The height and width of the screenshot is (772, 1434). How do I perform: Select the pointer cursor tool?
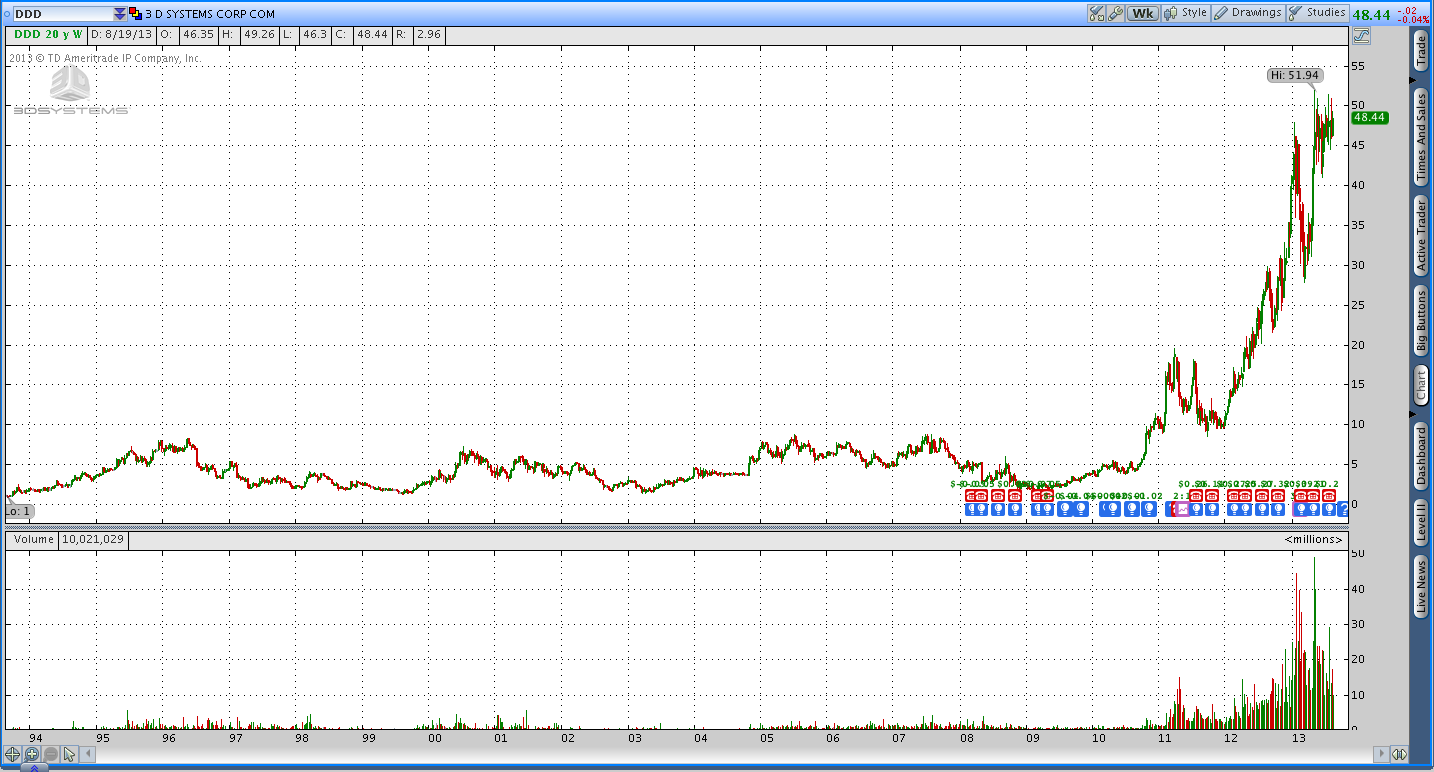tap(70, 754)
